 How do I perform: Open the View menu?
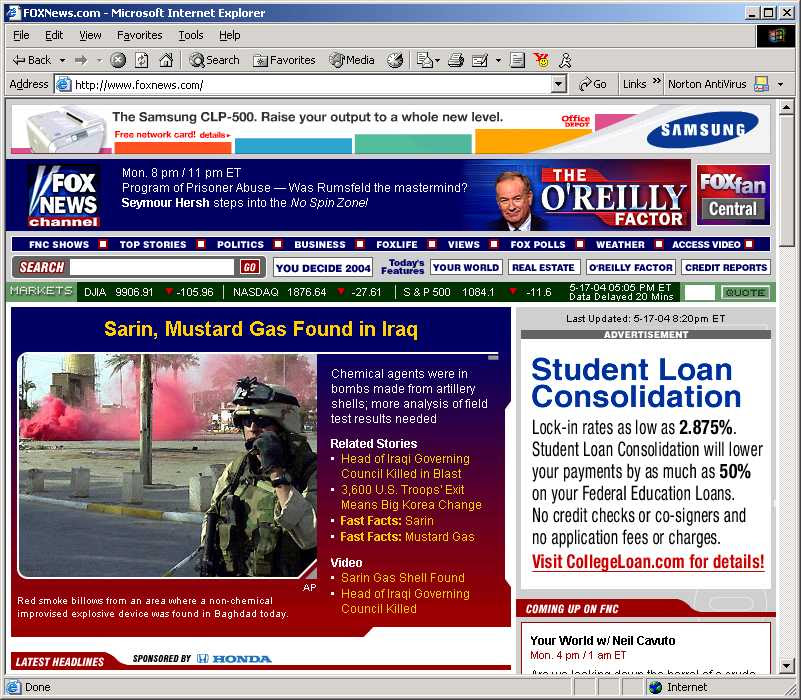90,35
